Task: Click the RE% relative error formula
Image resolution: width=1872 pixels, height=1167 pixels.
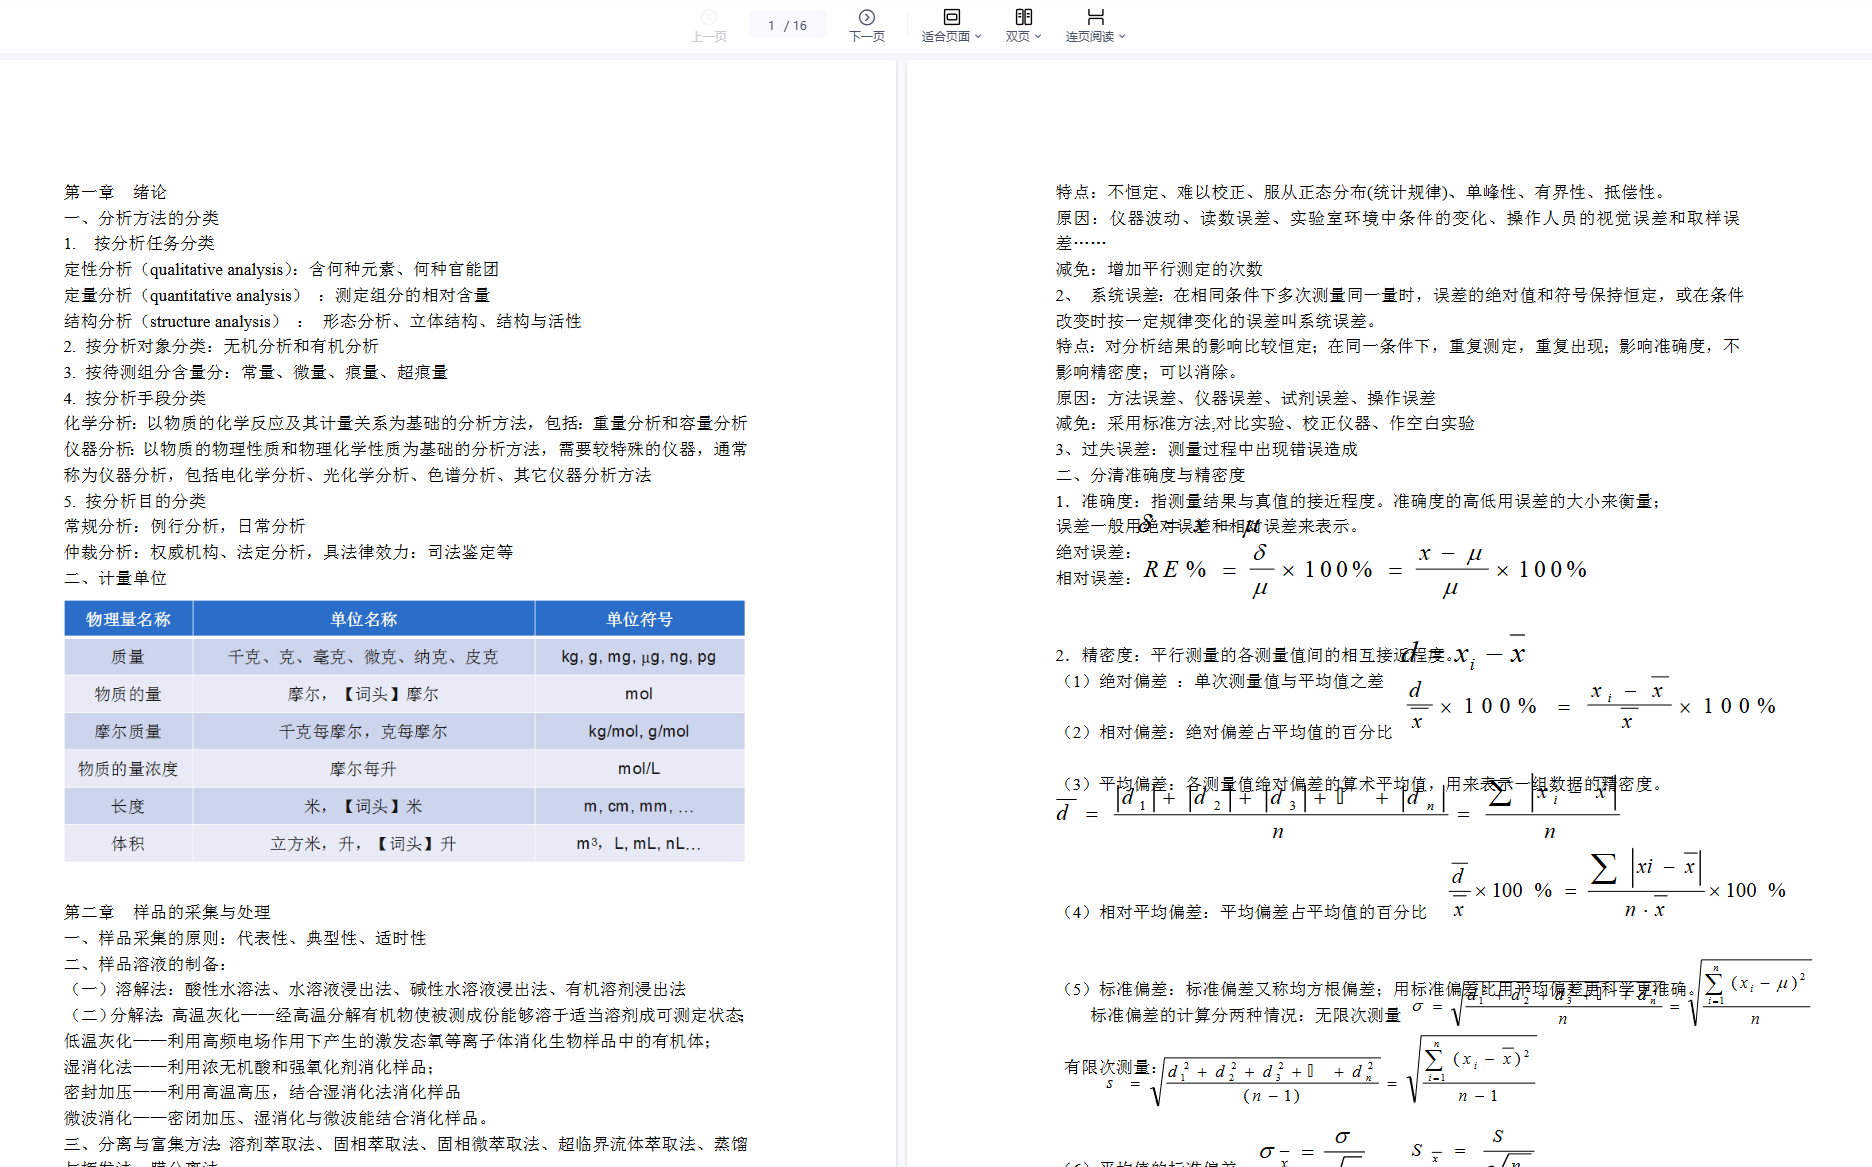Action: pos(1364,570)
